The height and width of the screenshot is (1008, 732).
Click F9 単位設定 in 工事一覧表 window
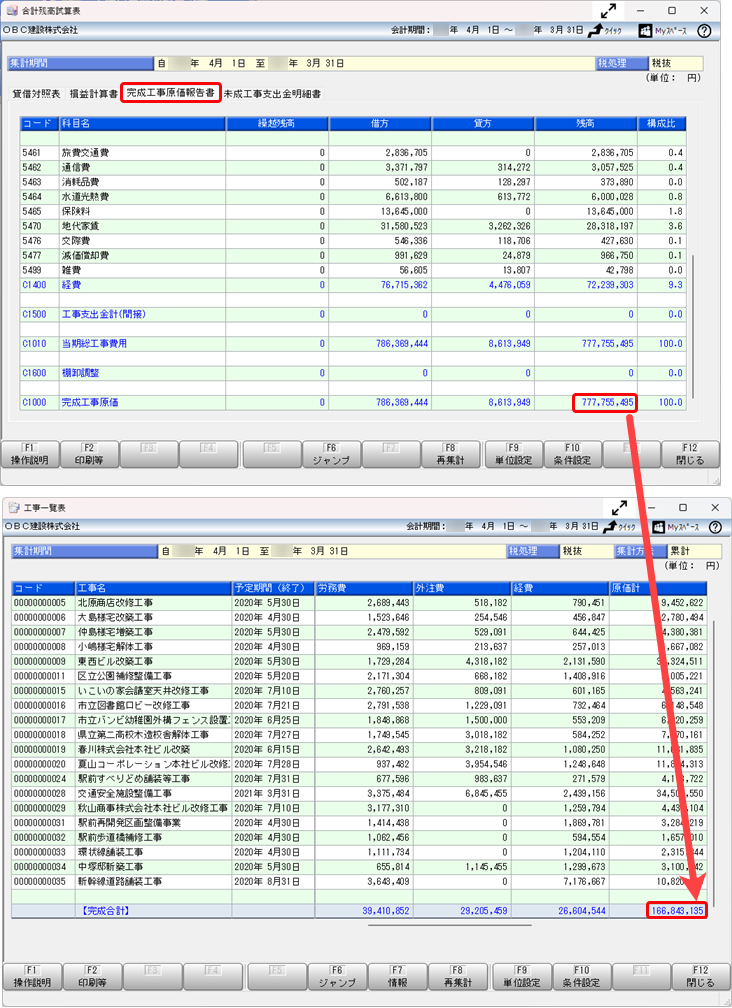(x=522, y=976)
